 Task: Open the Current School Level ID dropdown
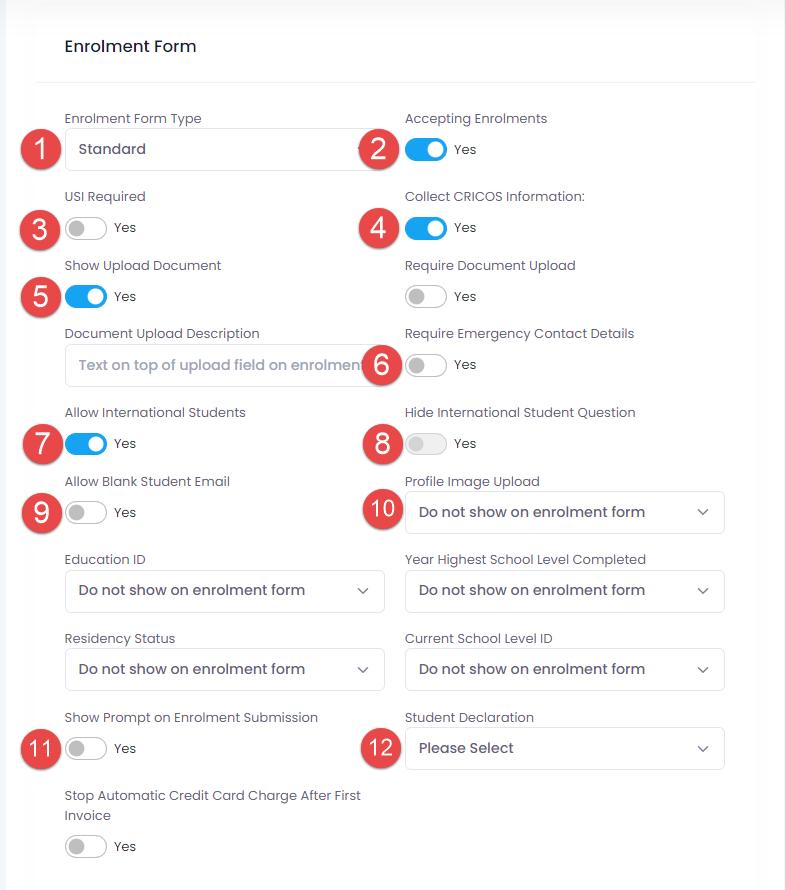[x=564, y=670]
